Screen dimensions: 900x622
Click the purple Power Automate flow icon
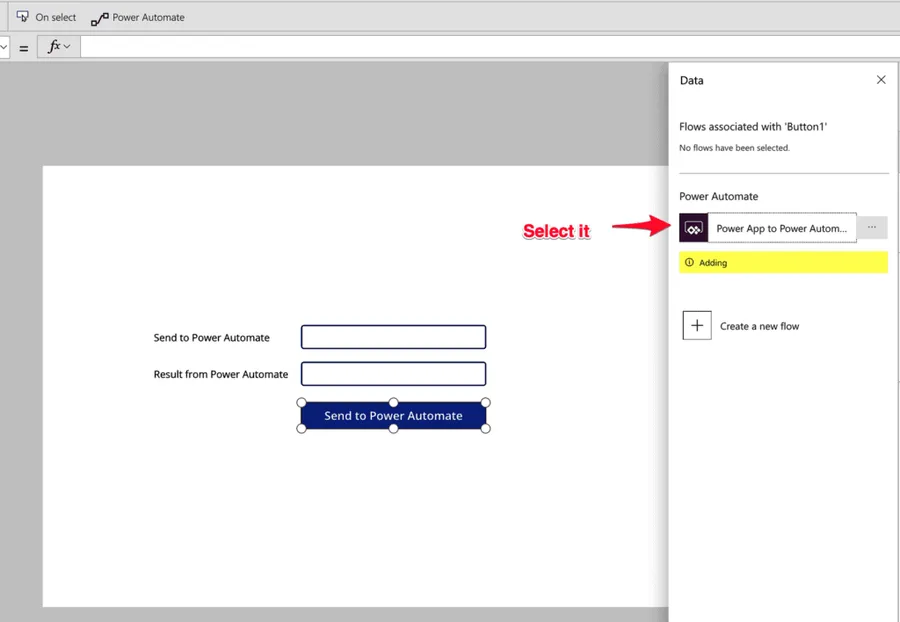click(x=693, y=228)
